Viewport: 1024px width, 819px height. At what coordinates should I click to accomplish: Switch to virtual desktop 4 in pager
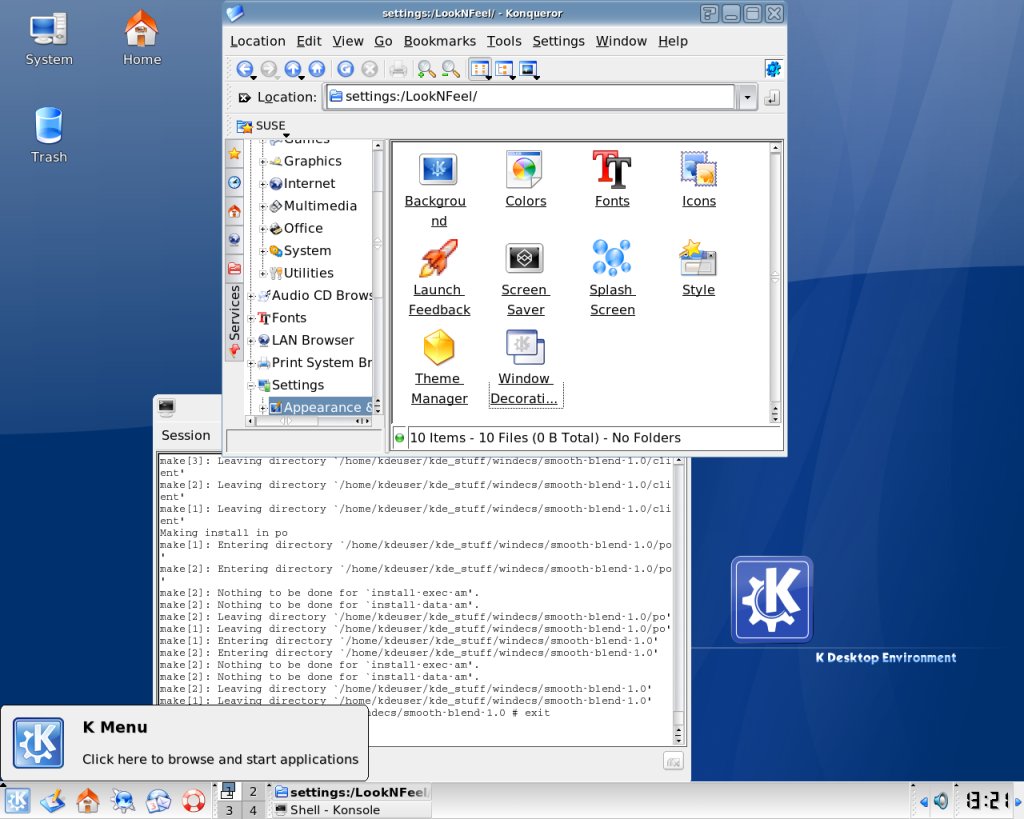pos(253,810)
